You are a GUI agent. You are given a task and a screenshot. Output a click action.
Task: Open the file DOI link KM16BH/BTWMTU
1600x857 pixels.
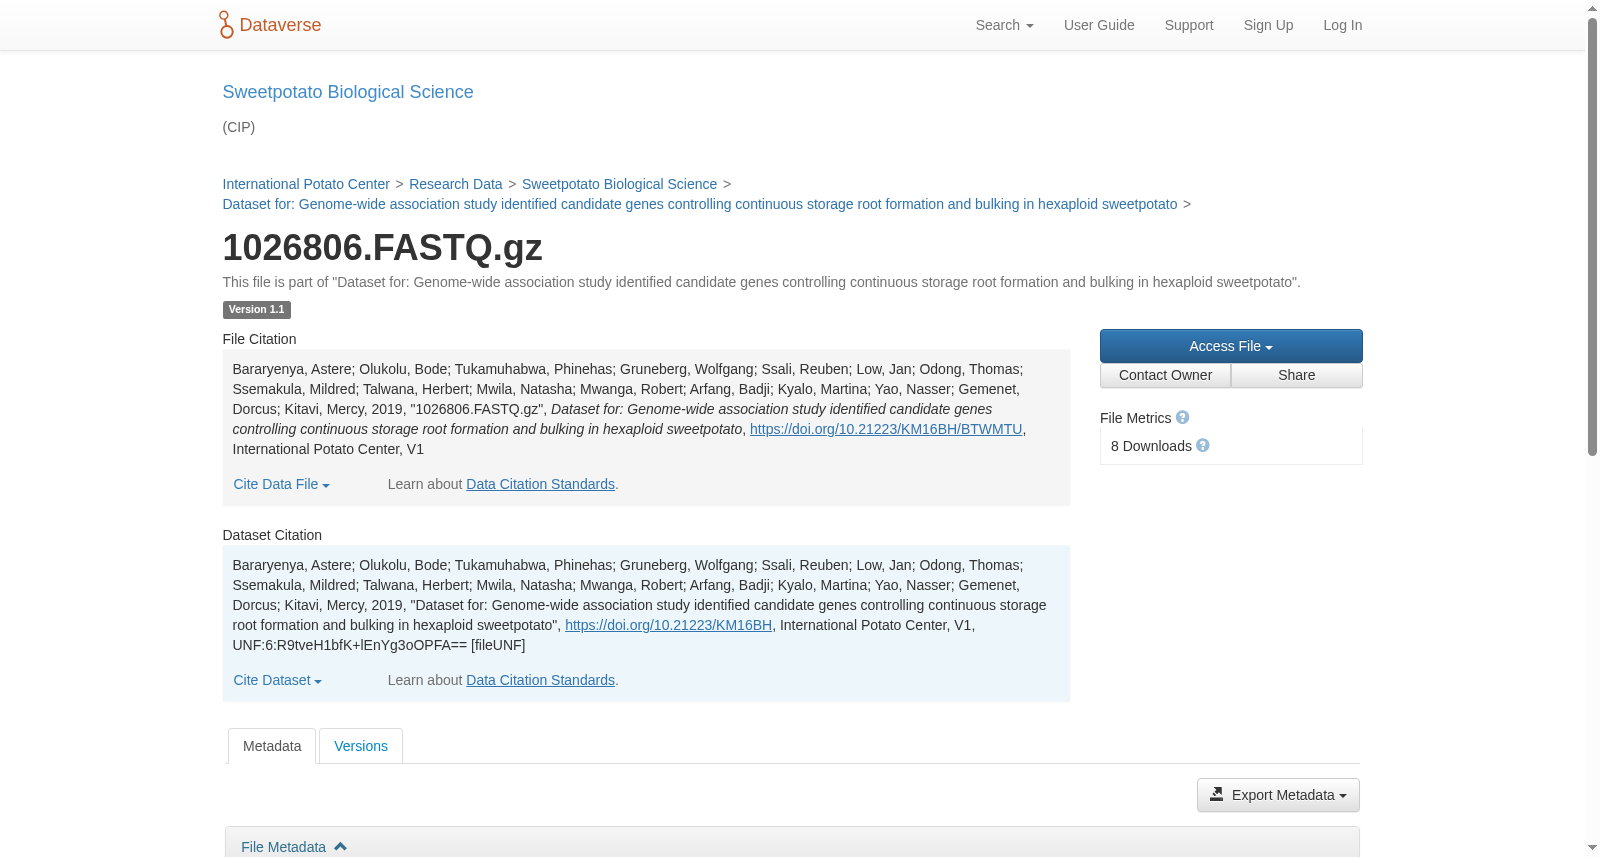click(x=886, y=429)
